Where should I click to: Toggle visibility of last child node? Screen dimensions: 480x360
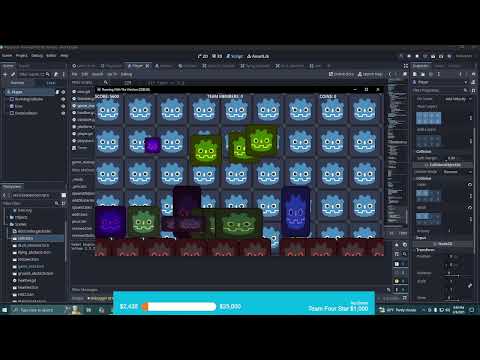(x=63, y=113)
